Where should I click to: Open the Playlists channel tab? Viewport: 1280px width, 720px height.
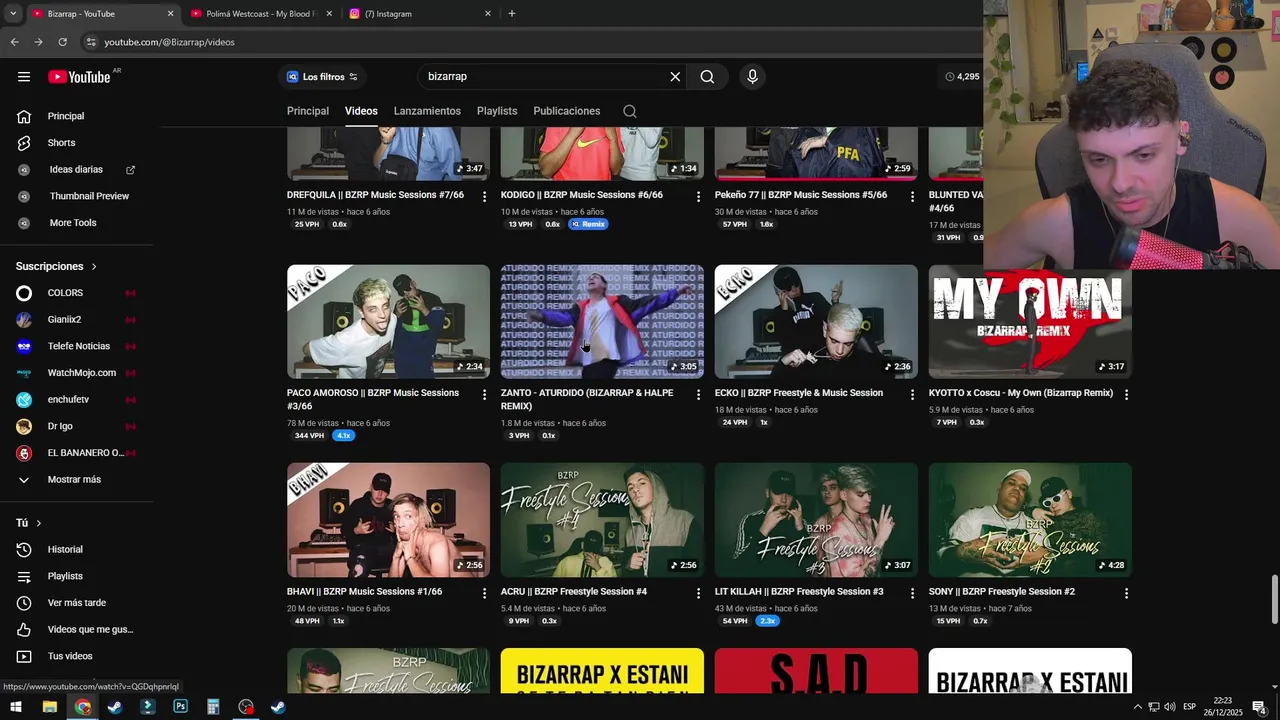click(497, 111)
